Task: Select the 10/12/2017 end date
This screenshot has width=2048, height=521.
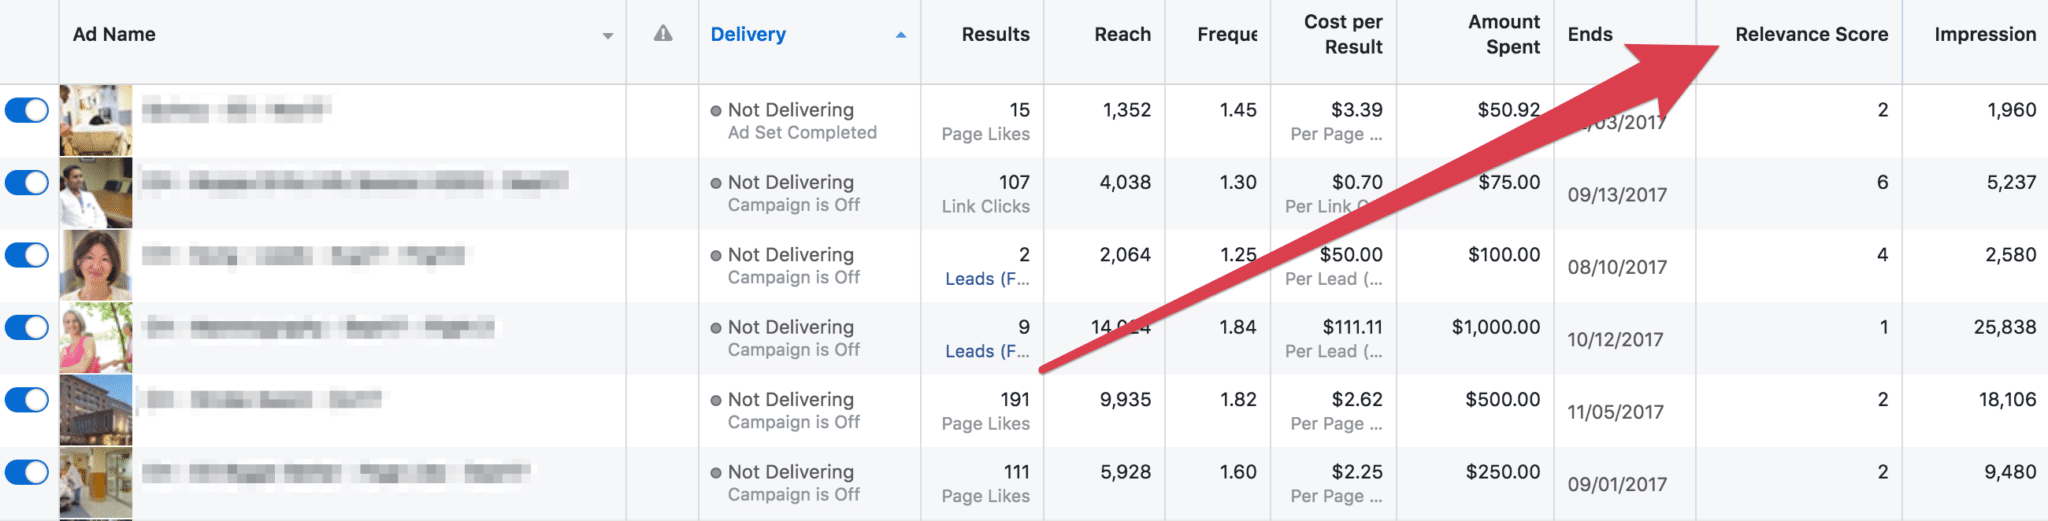Action: tap(1615, 339)
